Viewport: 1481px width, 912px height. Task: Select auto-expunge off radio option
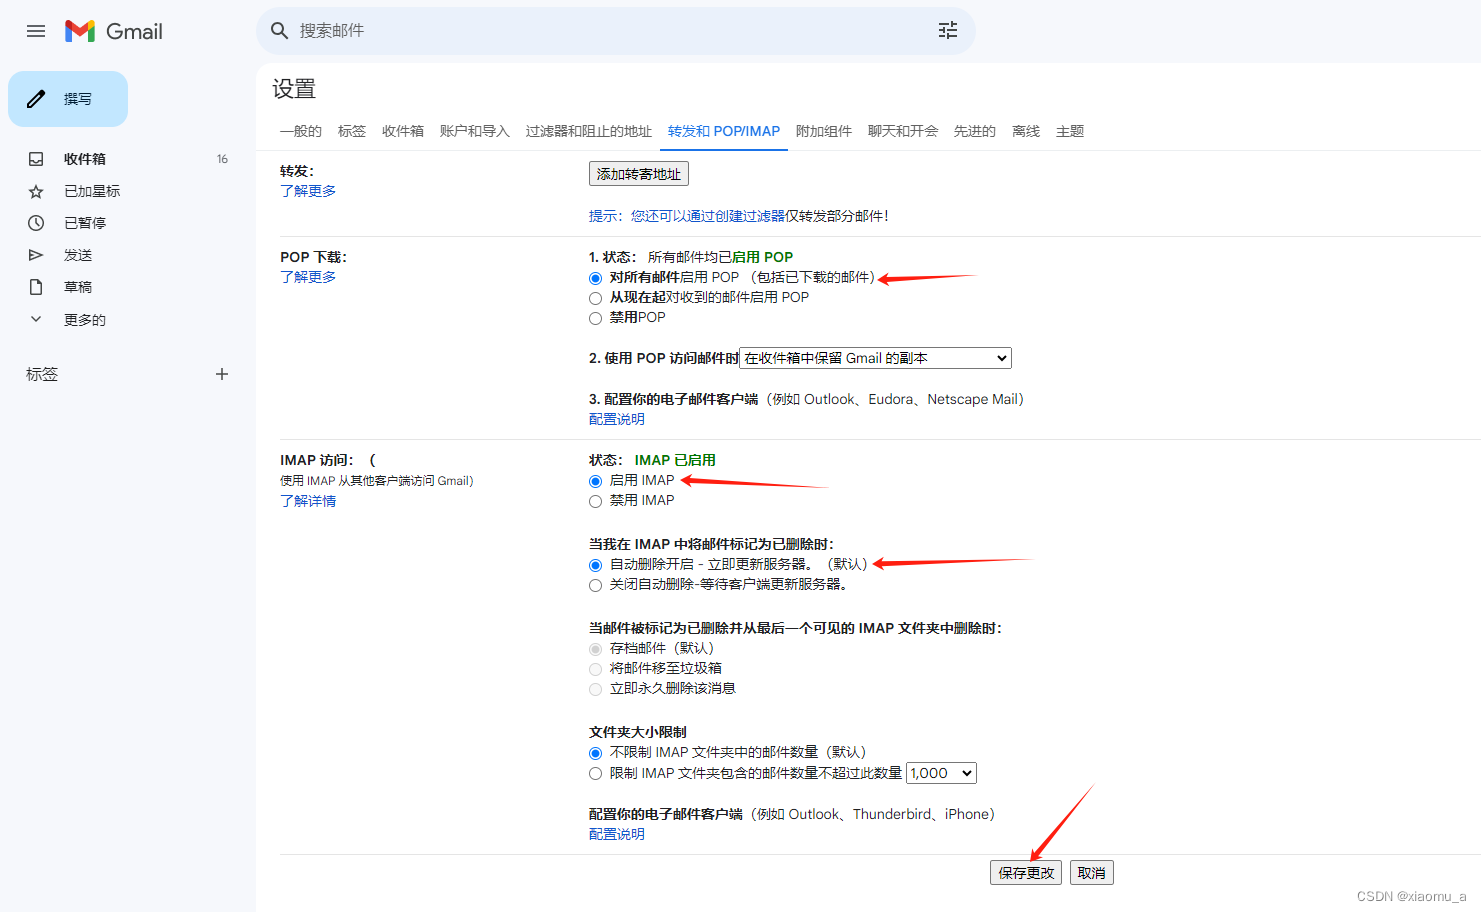click(x=596, y=585)
